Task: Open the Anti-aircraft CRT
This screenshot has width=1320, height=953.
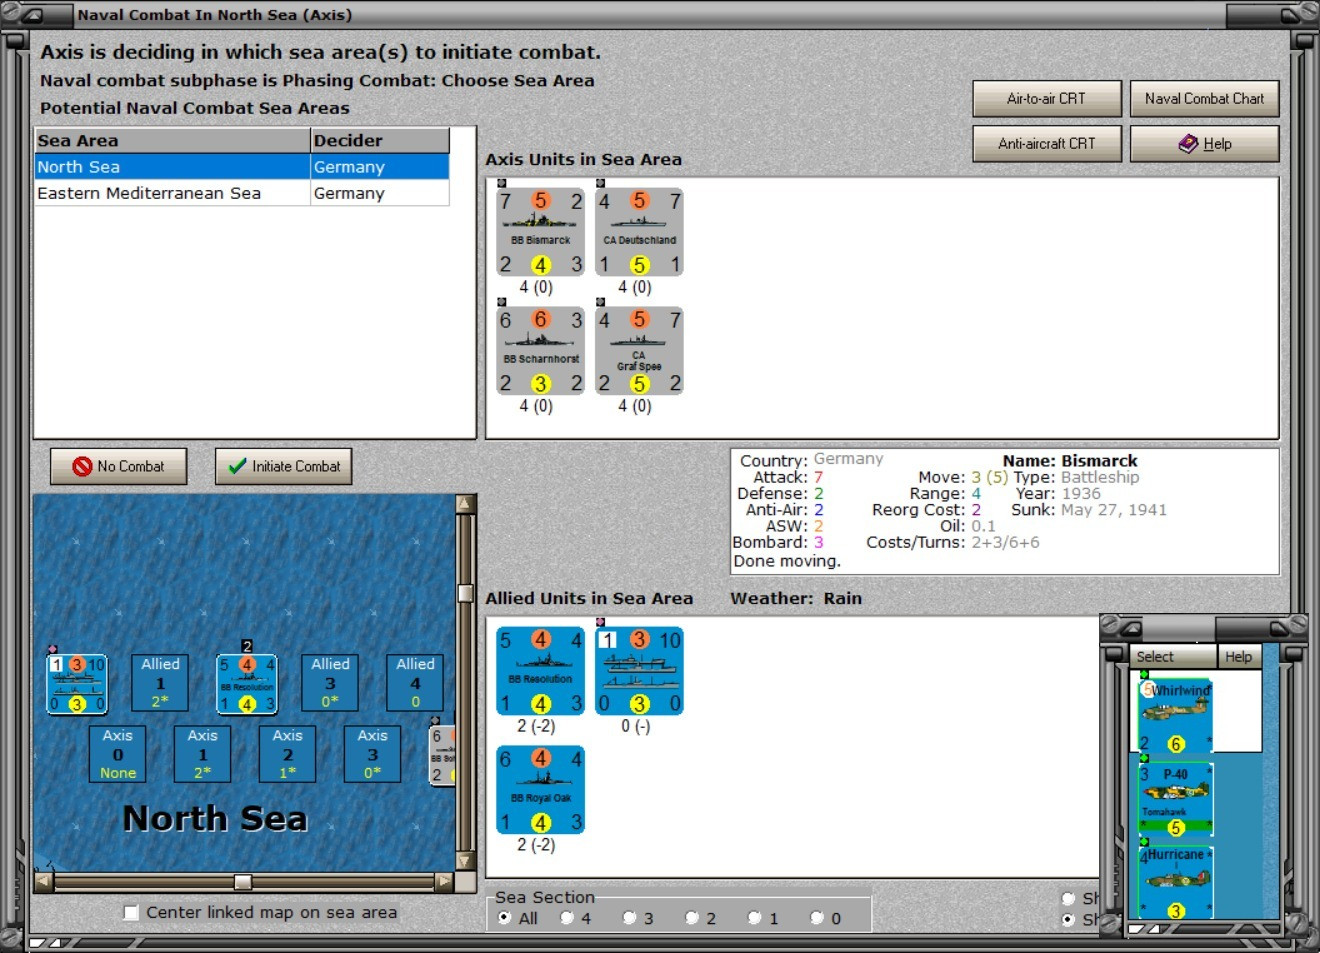Action: pos(1046,144)
